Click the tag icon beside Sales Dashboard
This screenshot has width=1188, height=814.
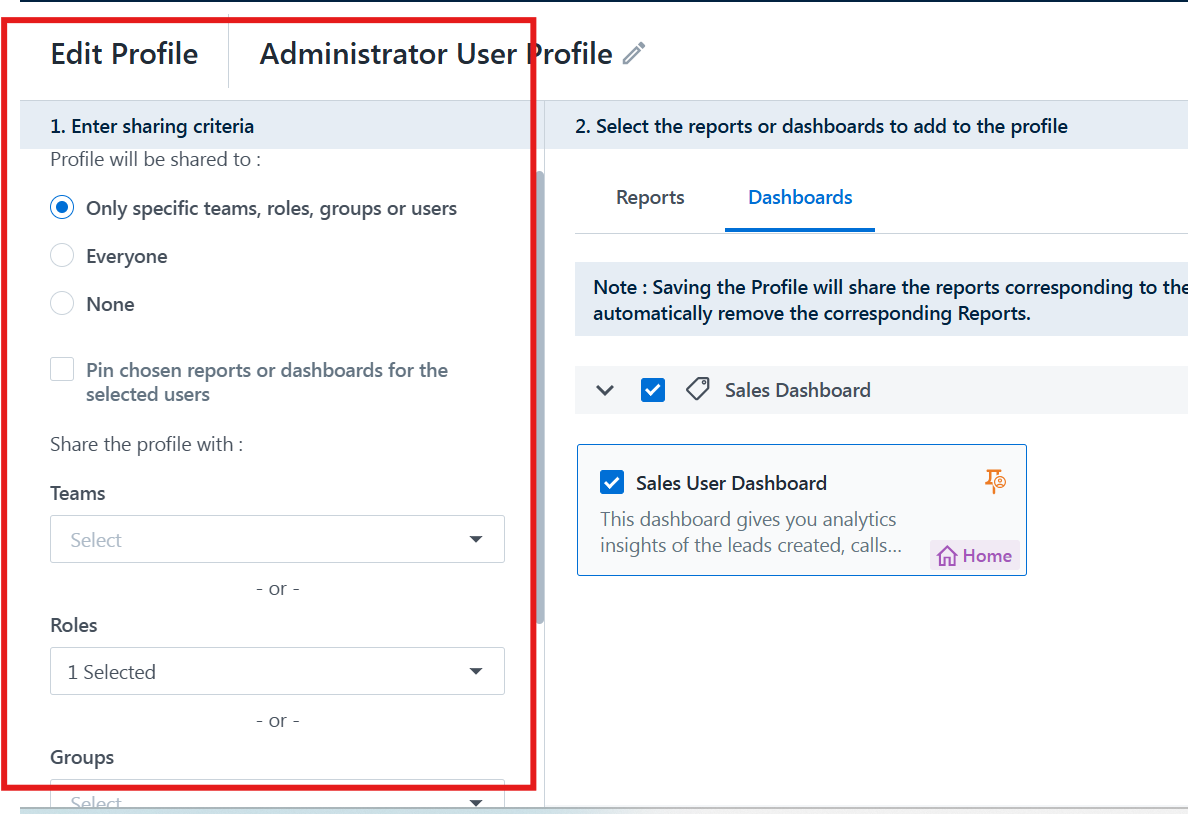point(698,390)
